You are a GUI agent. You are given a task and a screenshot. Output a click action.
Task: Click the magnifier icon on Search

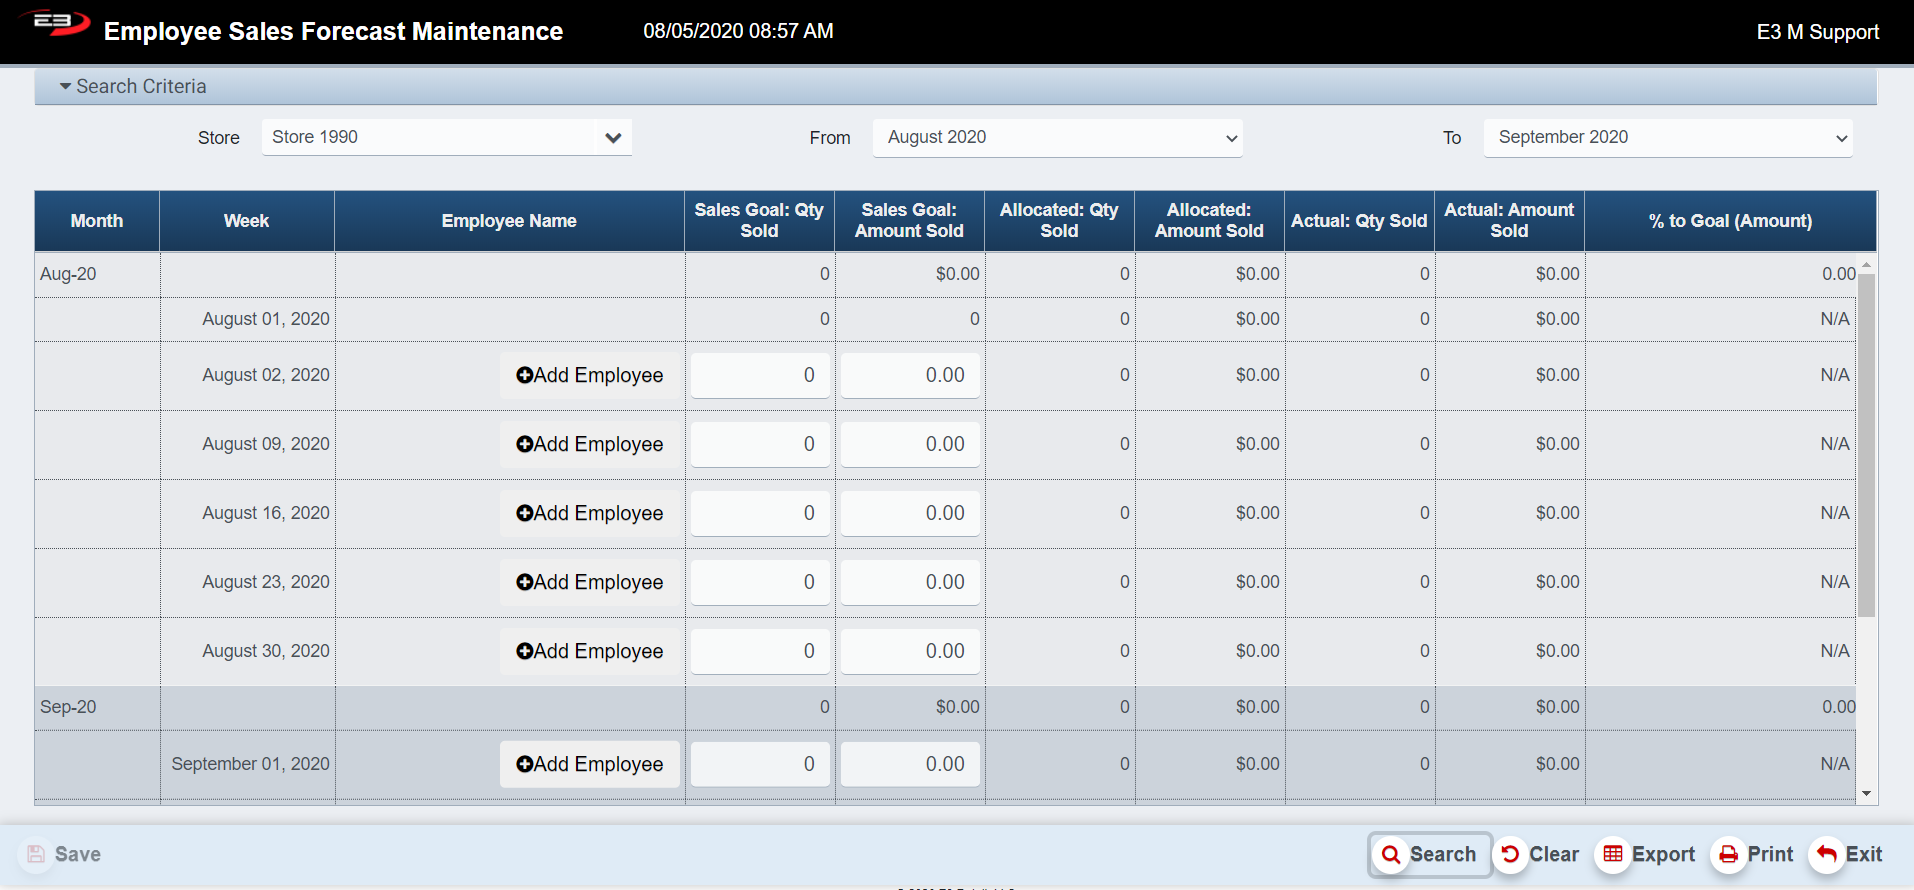click(1390, 855)
